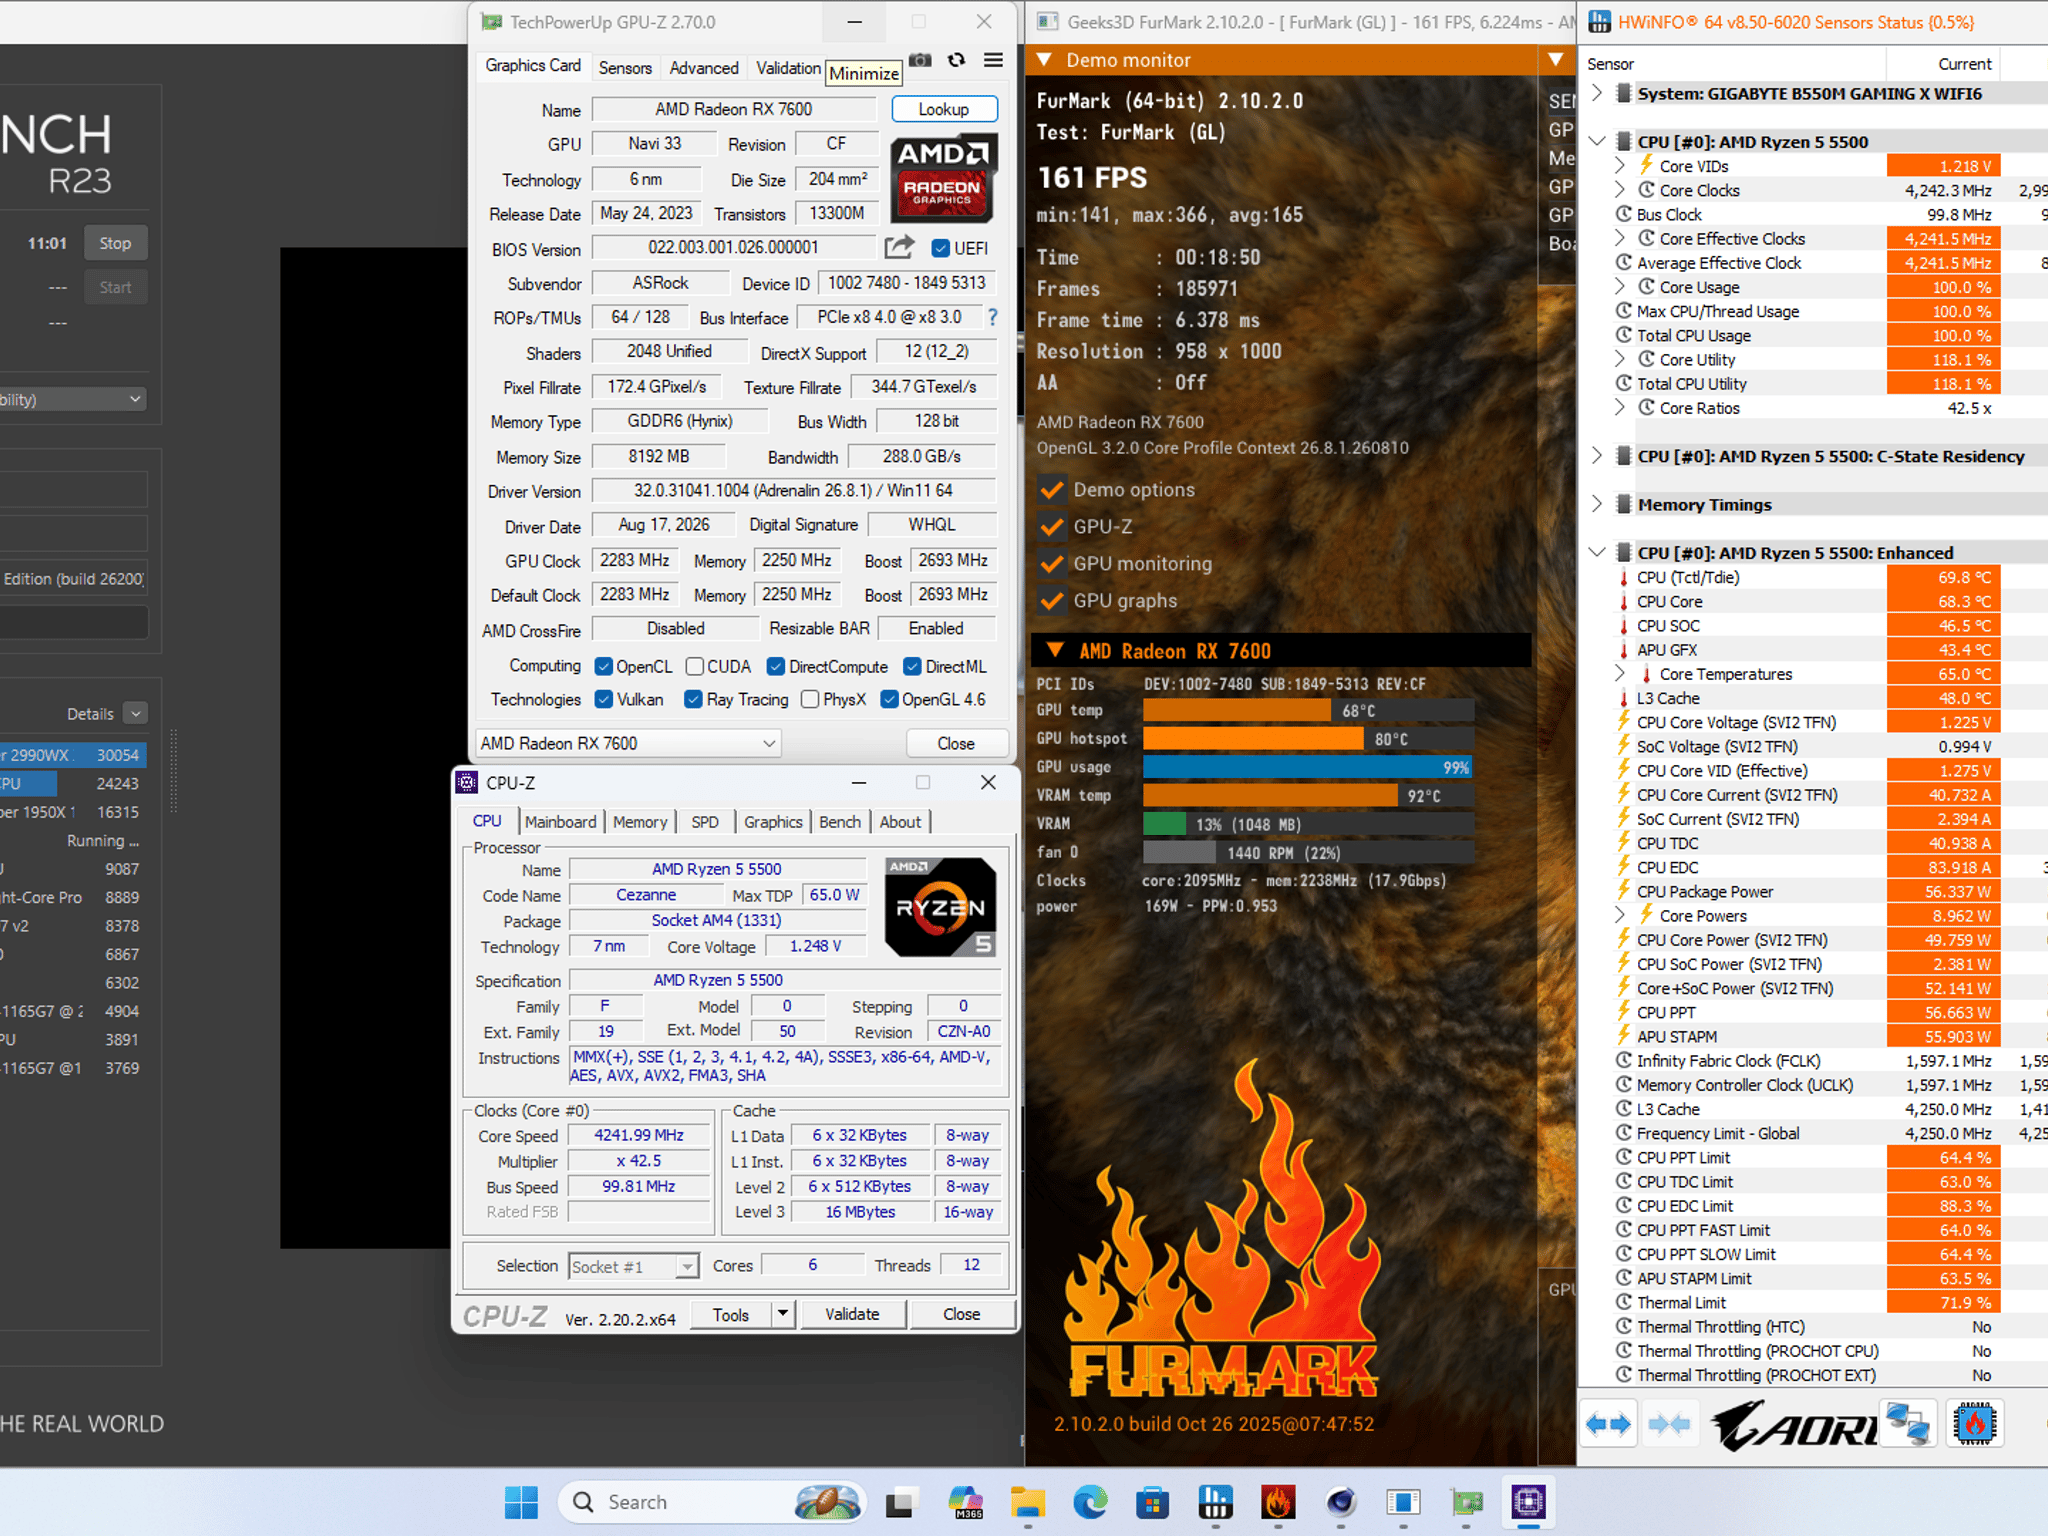Toggle PhysX checkbox
2048x1536 pixels.
pos(810,699)
